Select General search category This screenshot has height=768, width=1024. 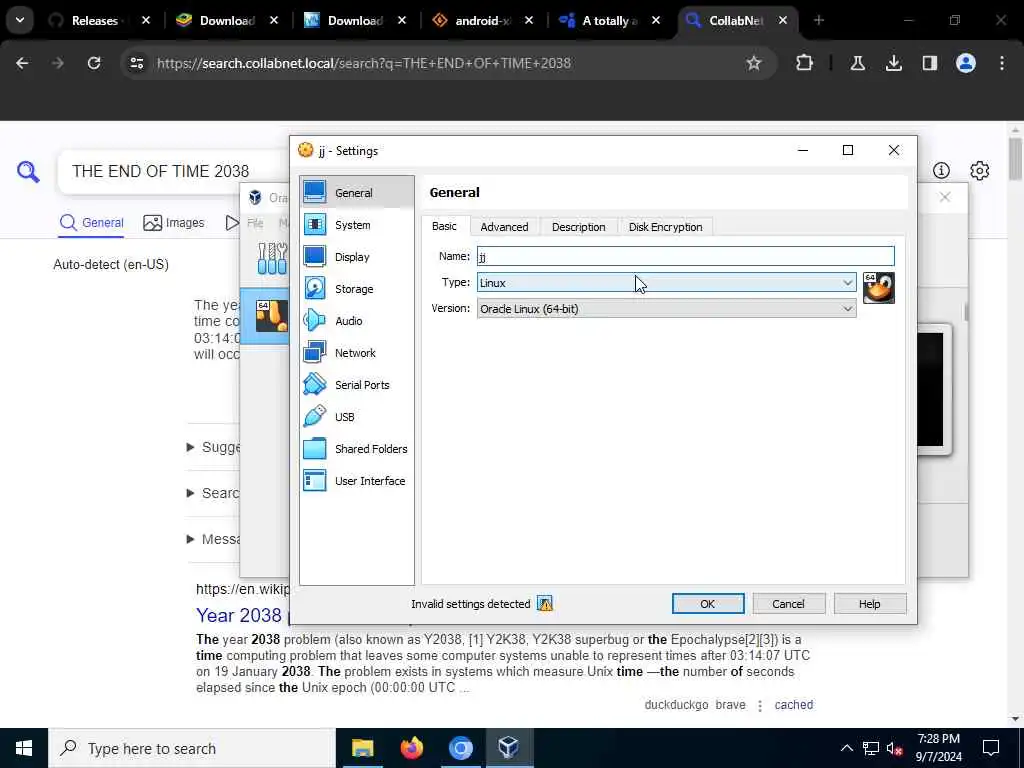pos(91,223)
